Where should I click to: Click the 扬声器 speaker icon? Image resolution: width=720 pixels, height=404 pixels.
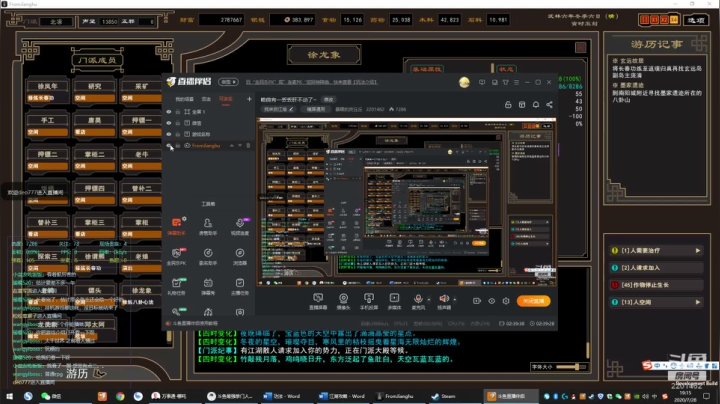tap(444, 299)
